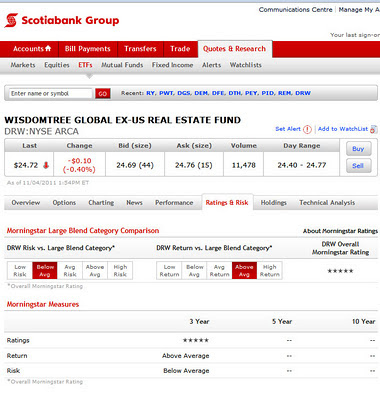Click the highlighted Below Avg risk box
The height and width of the screenshot is (400, 380).
point(45,271)
